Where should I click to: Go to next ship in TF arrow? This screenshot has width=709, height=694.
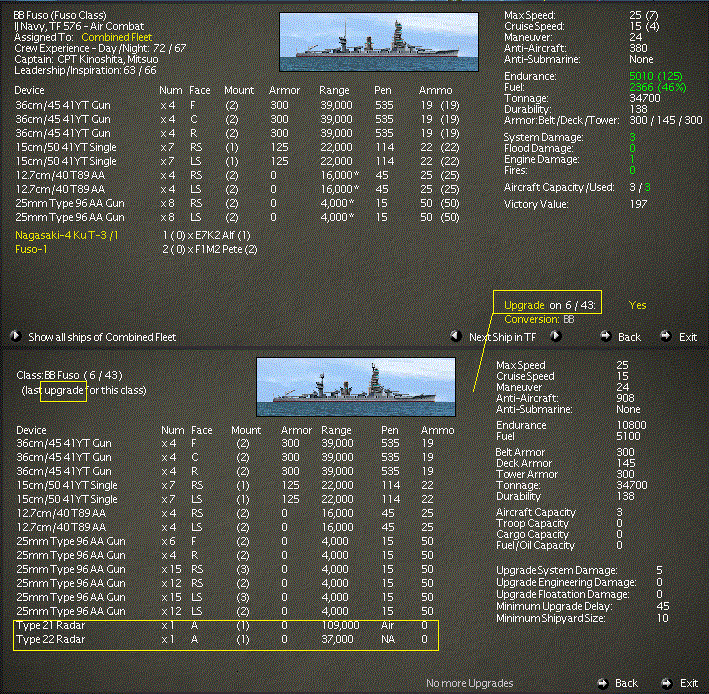coord(556,336)
